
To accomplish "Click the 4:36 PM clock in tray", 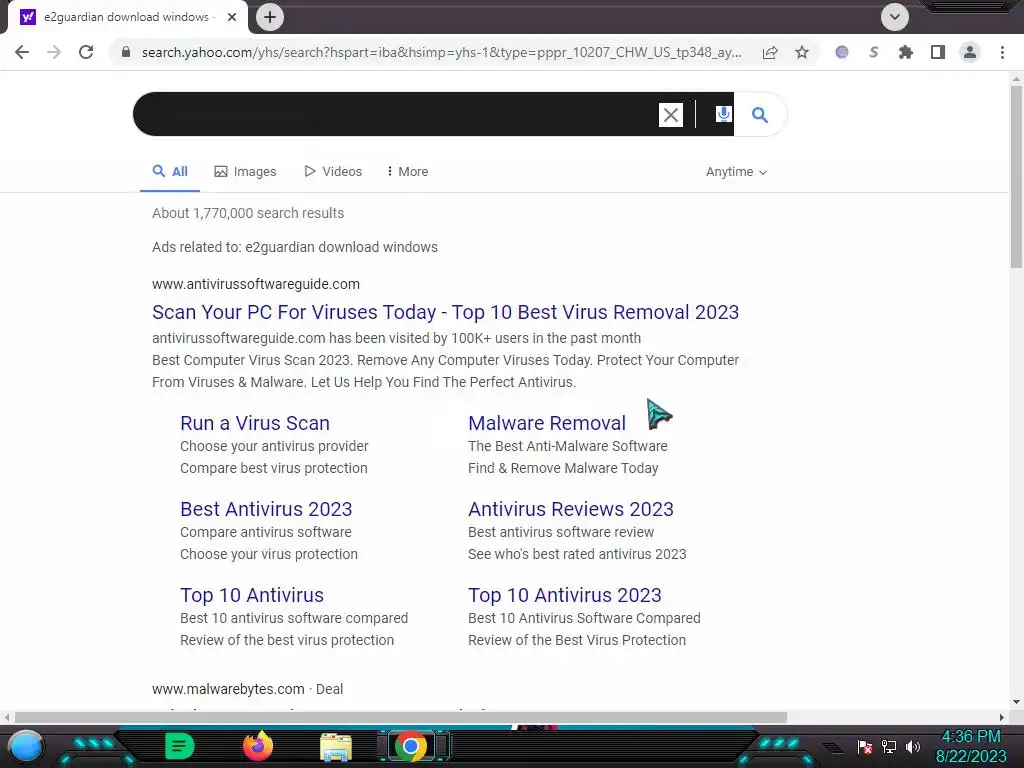I will 970,737.
